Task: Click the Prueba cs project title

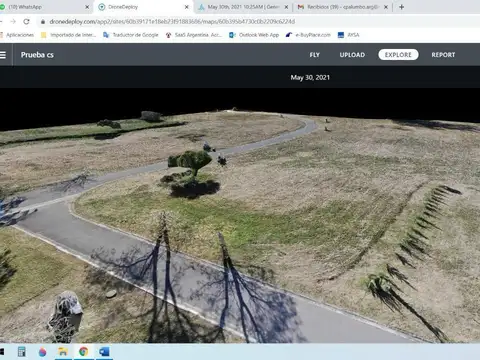Action: coord(37,55)
